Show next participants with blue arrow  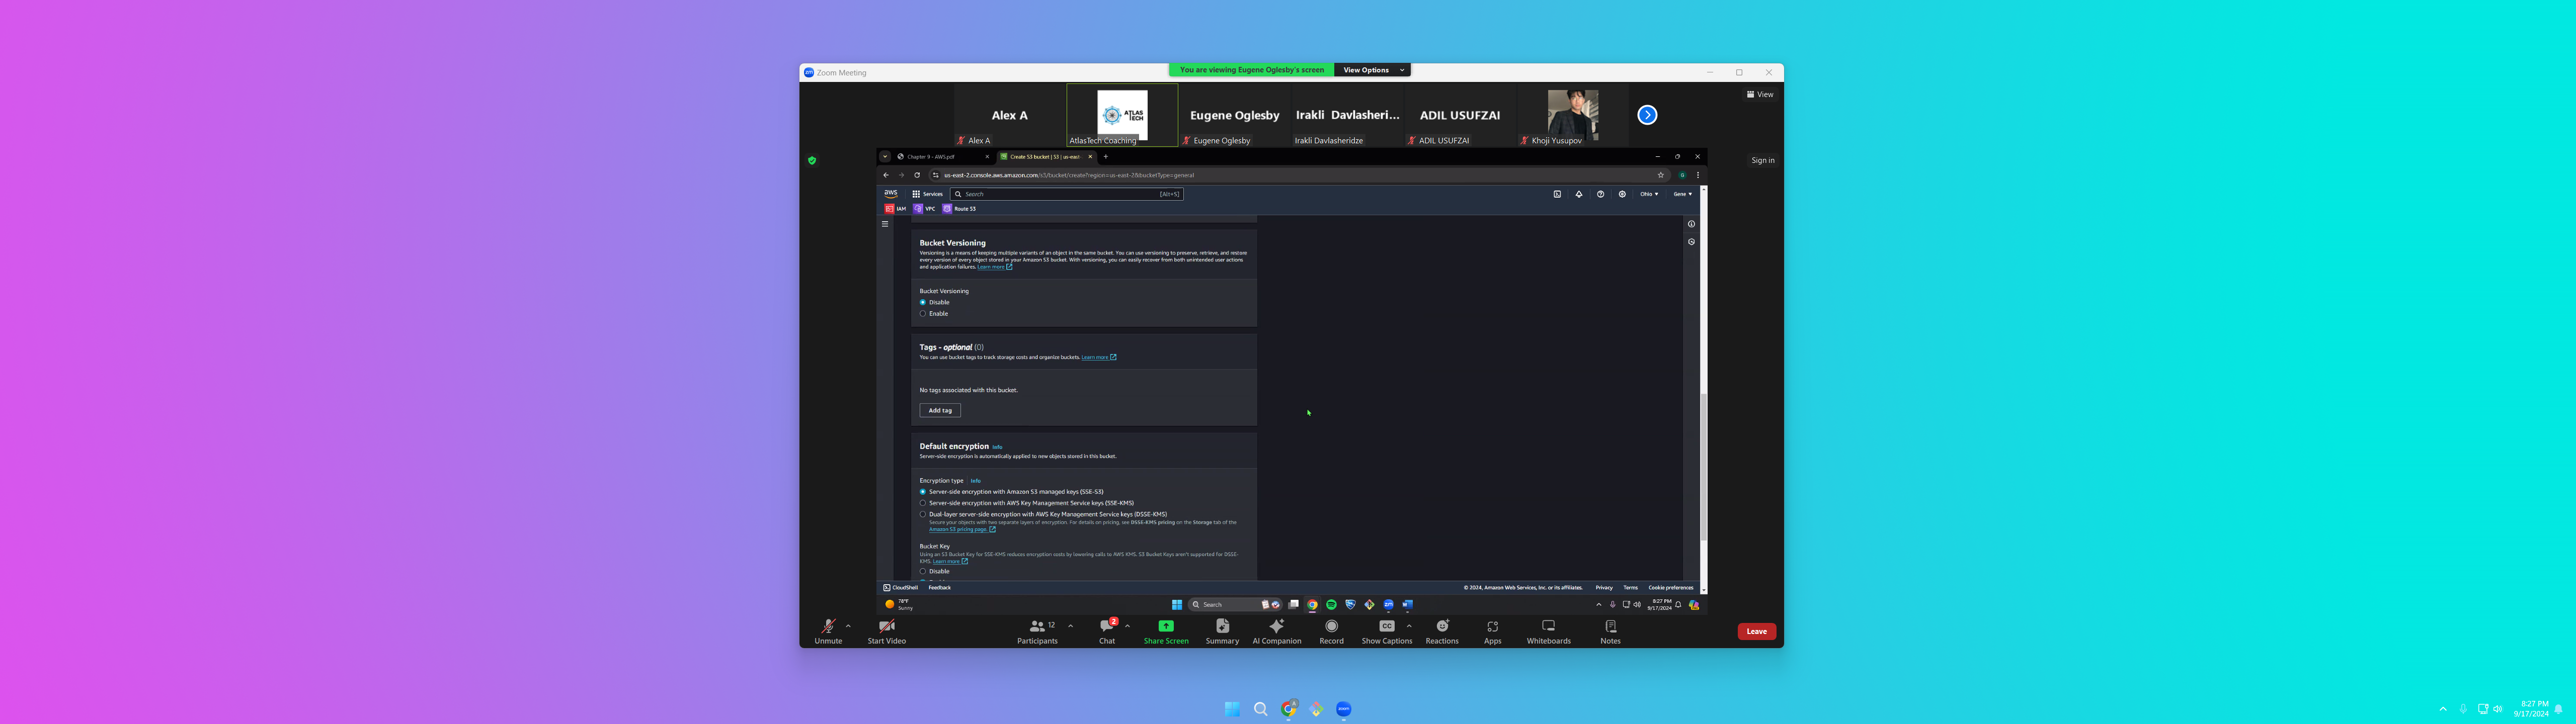pos(1647,115)
